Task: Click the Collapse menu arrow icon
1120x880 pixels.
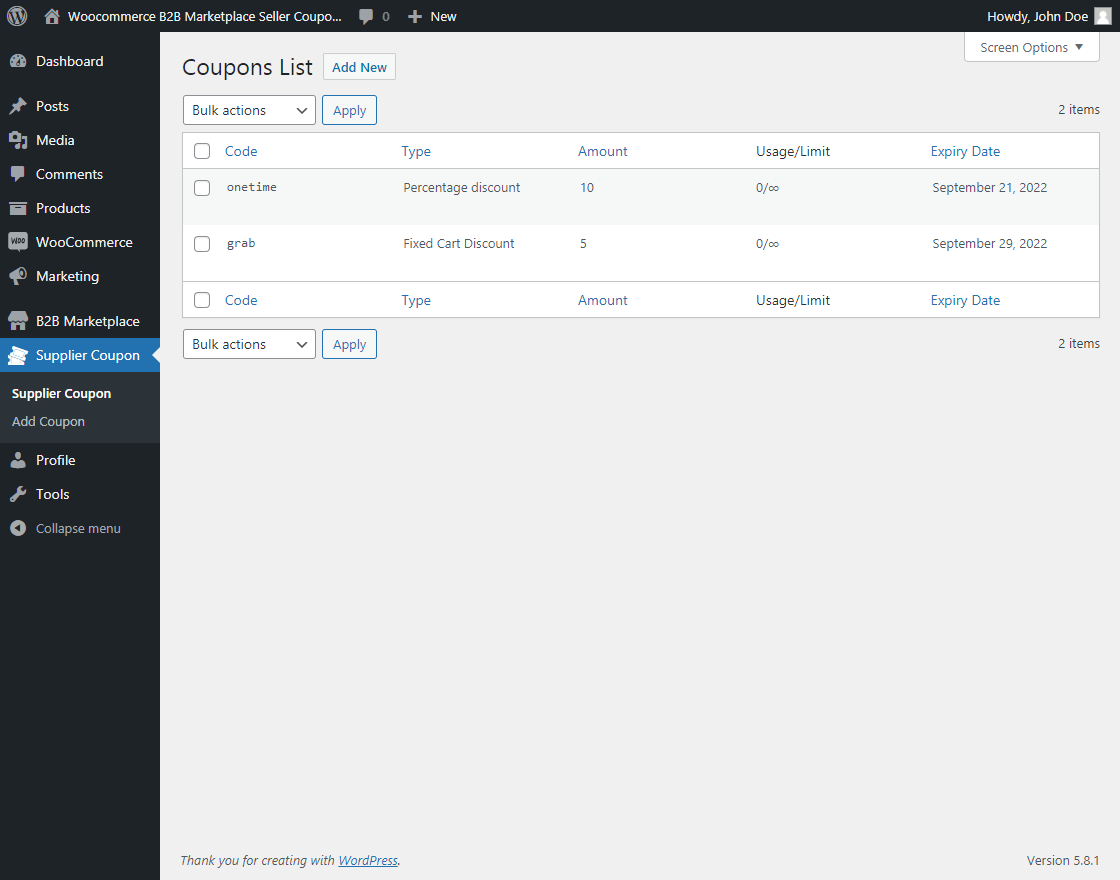Action: pos(18,529)
